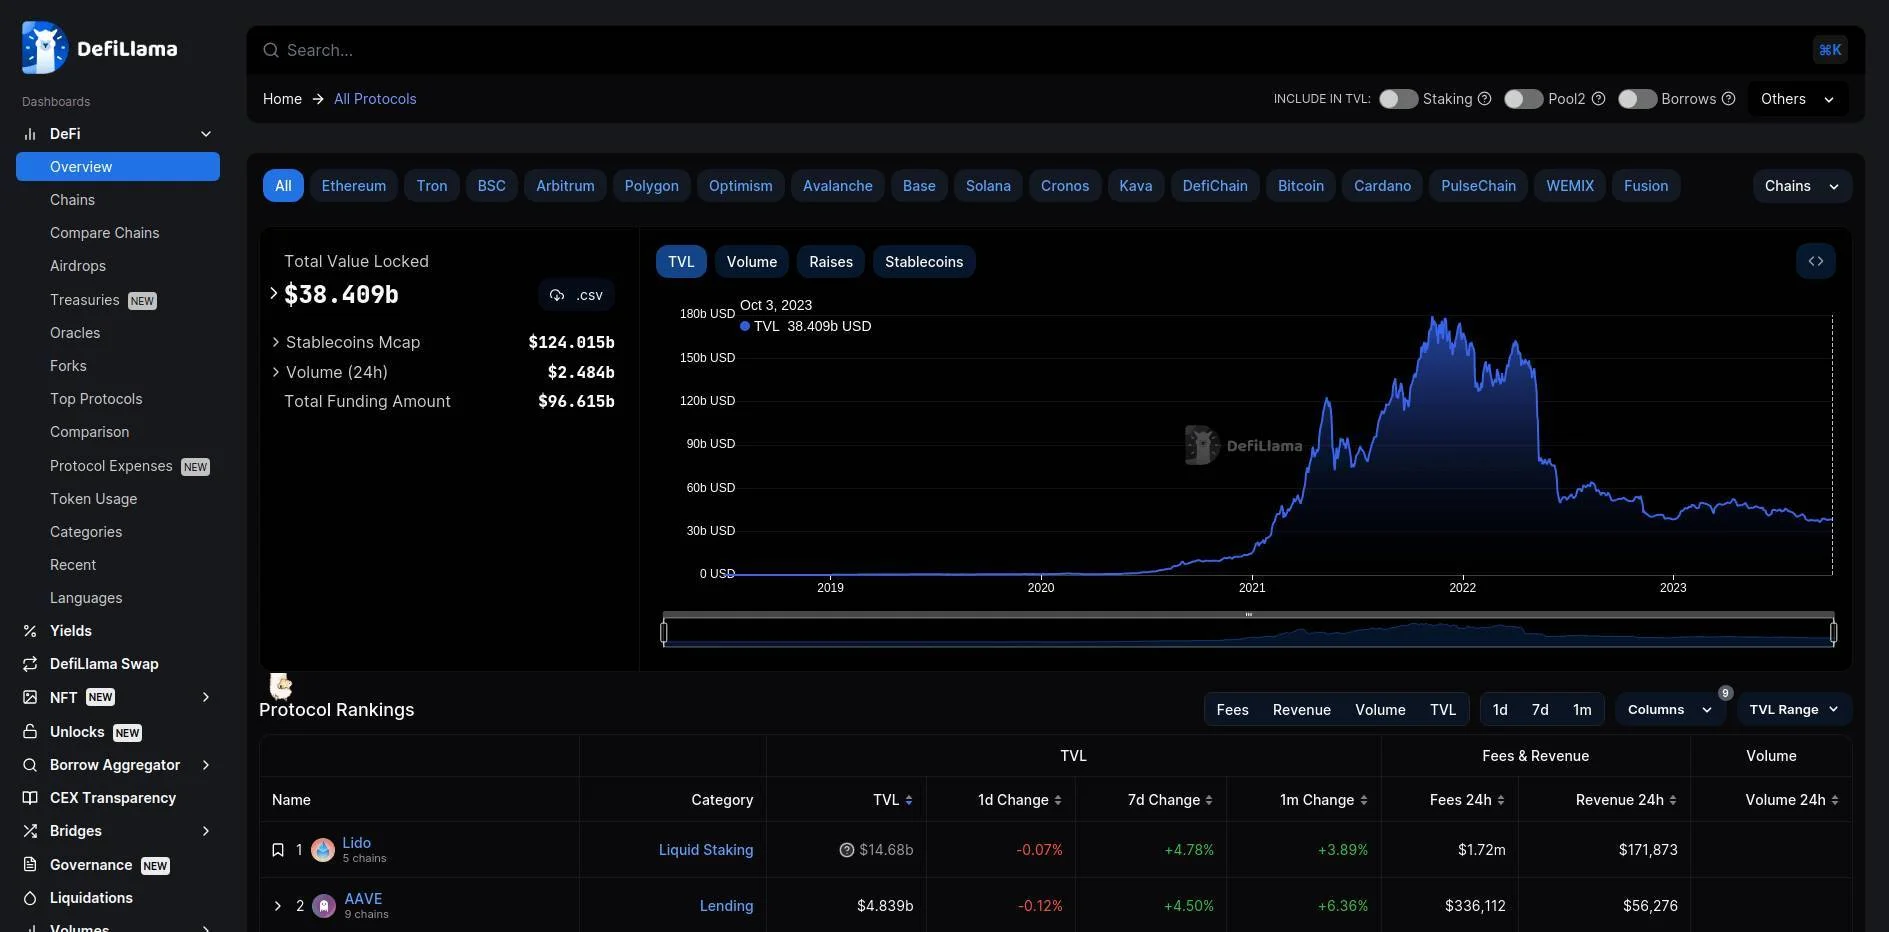Image resolution: width=1889 pixels, height=932 pixels.
Task: Click the DefiLlama logo icon
Action: pos(44,48)
